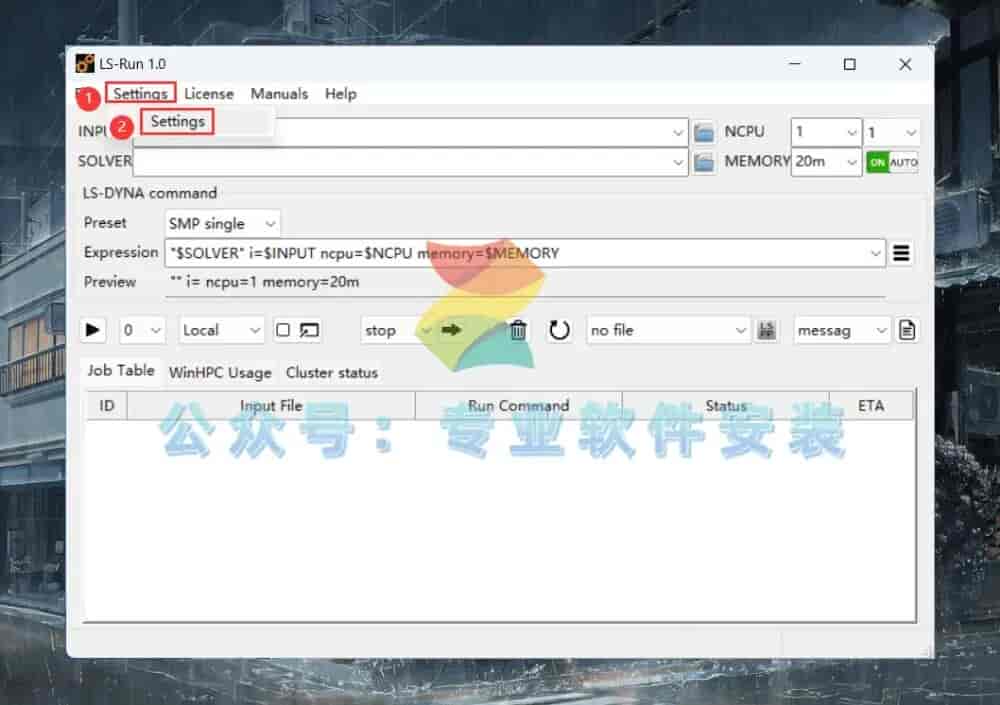The image size is (1000, 705).
Task: Open the queue number 0 dropdown
Action: (x=142, y=330)
